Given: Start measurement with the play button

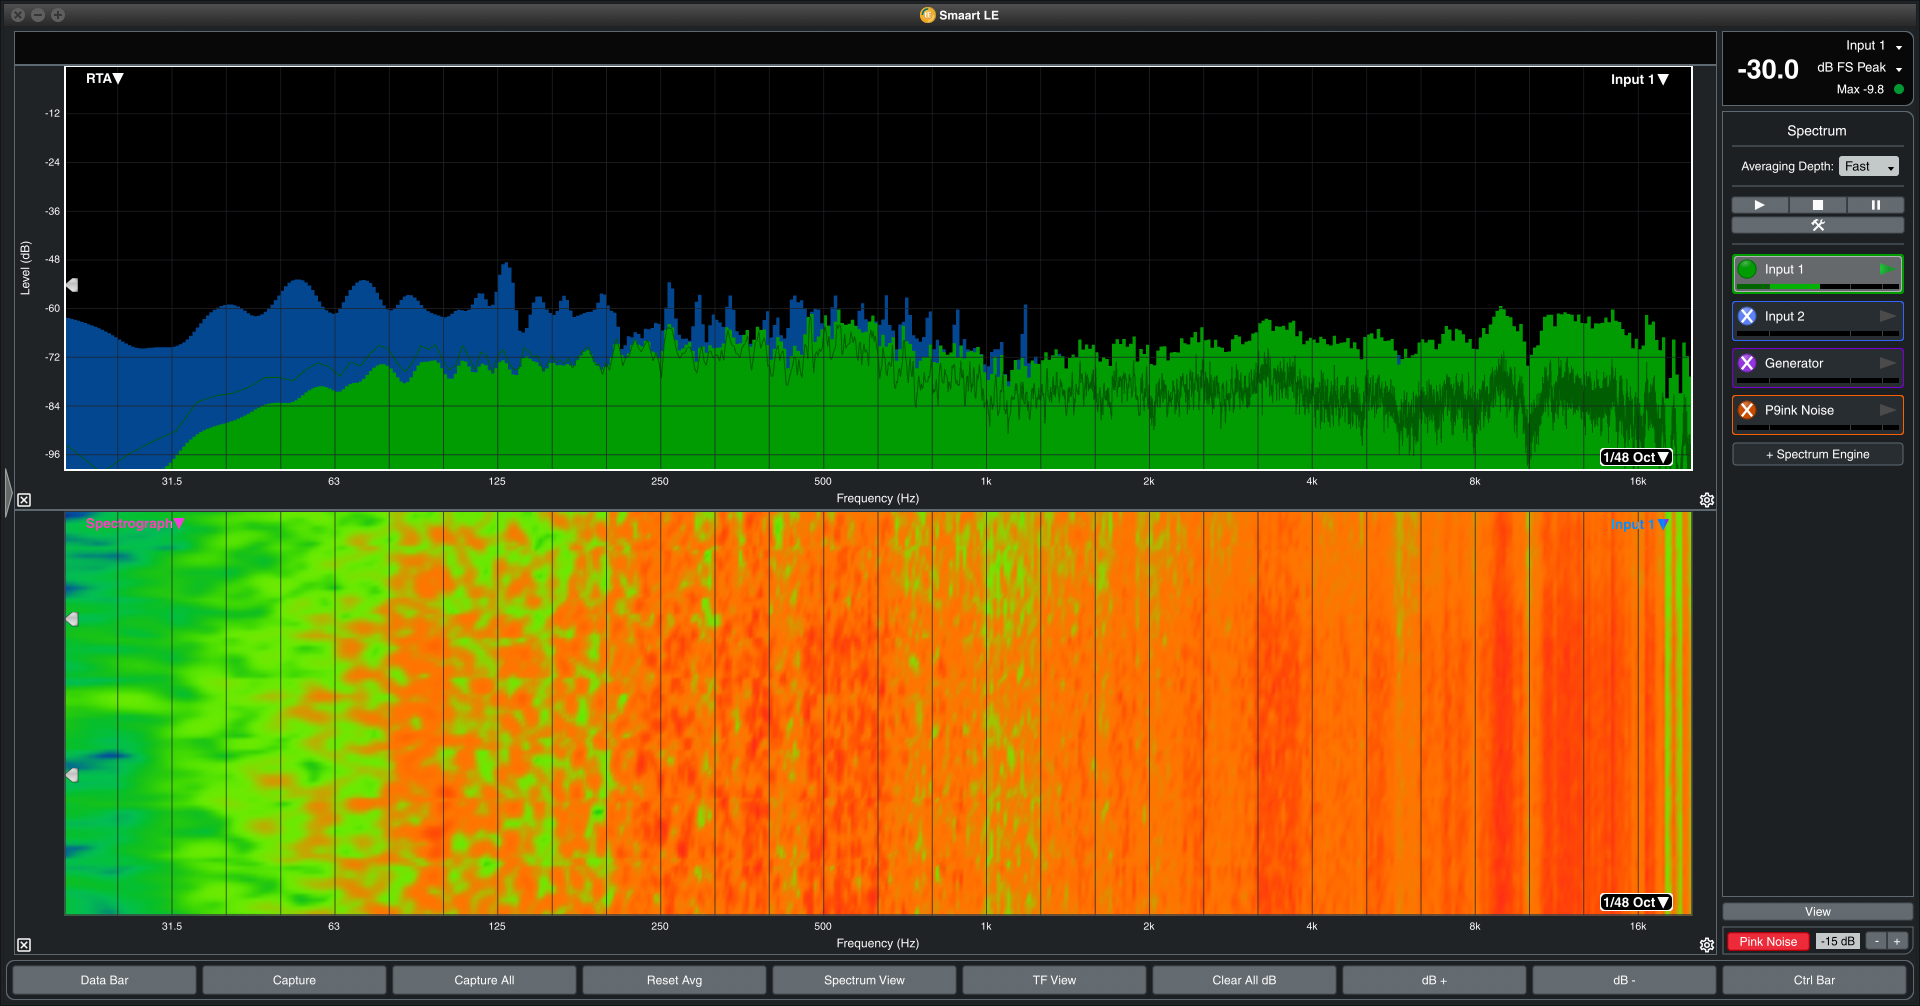Looking at the screenshot, I should point(1759,205).
